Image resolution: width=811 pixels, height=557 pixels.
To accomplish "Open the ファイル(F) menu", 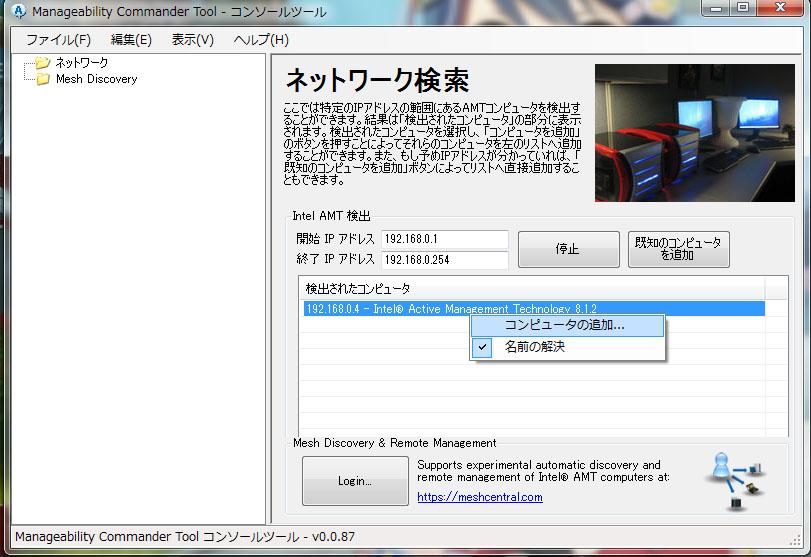I will pyautogui.click(x=58, y=40).
